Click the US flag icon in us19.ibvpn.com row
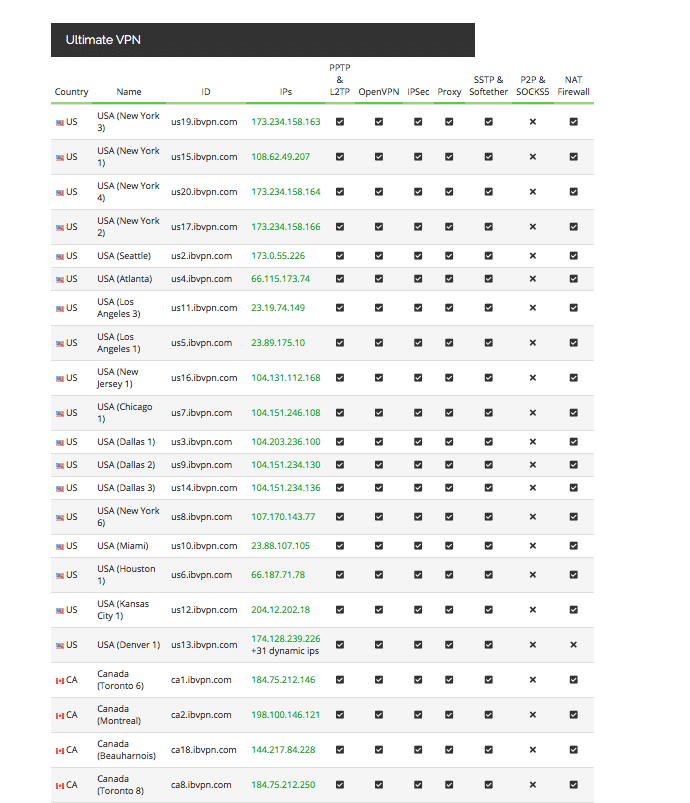Viewport: 690px width, 803px height. coord(60,122)
